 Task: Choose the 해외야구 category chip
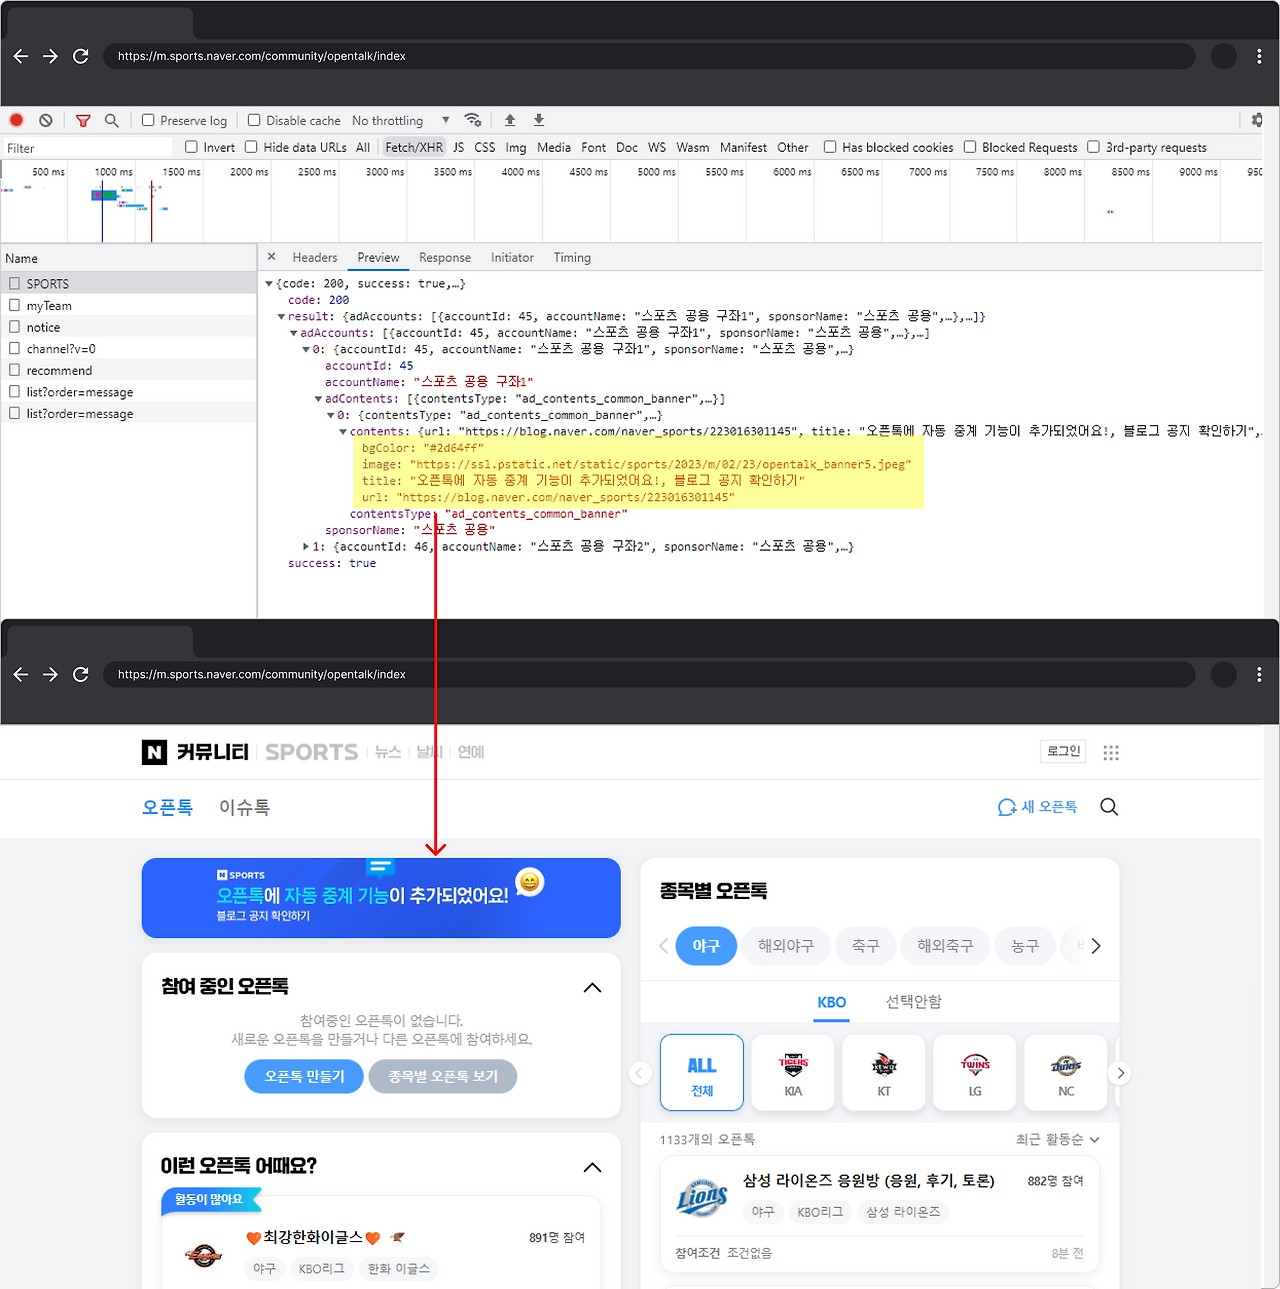click(x=786, y=946)
